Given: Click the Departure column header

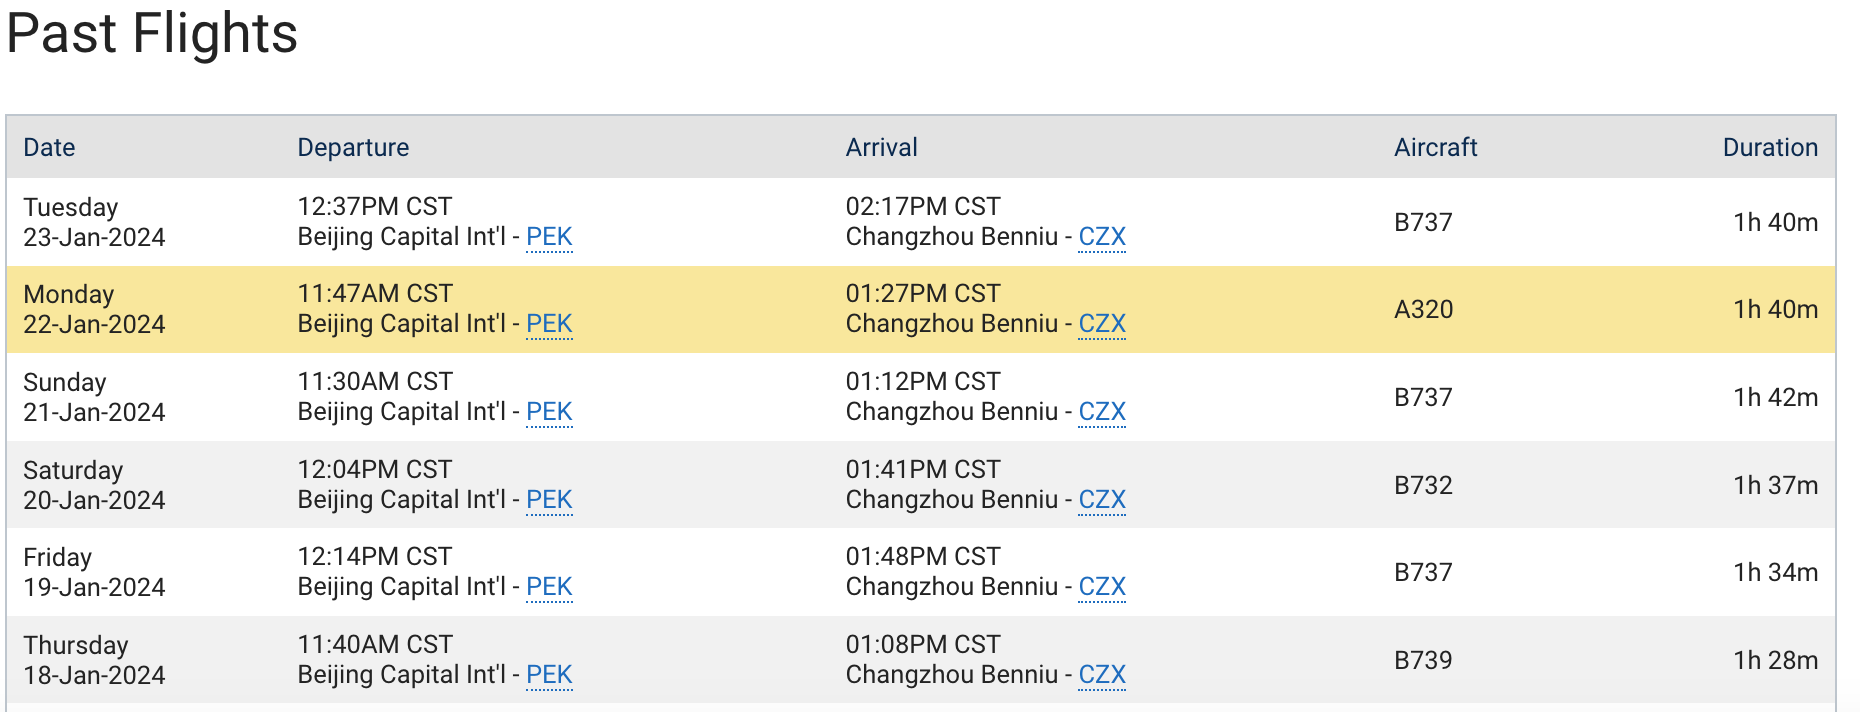Looking at the screenshot, I should tap(353, 148).
